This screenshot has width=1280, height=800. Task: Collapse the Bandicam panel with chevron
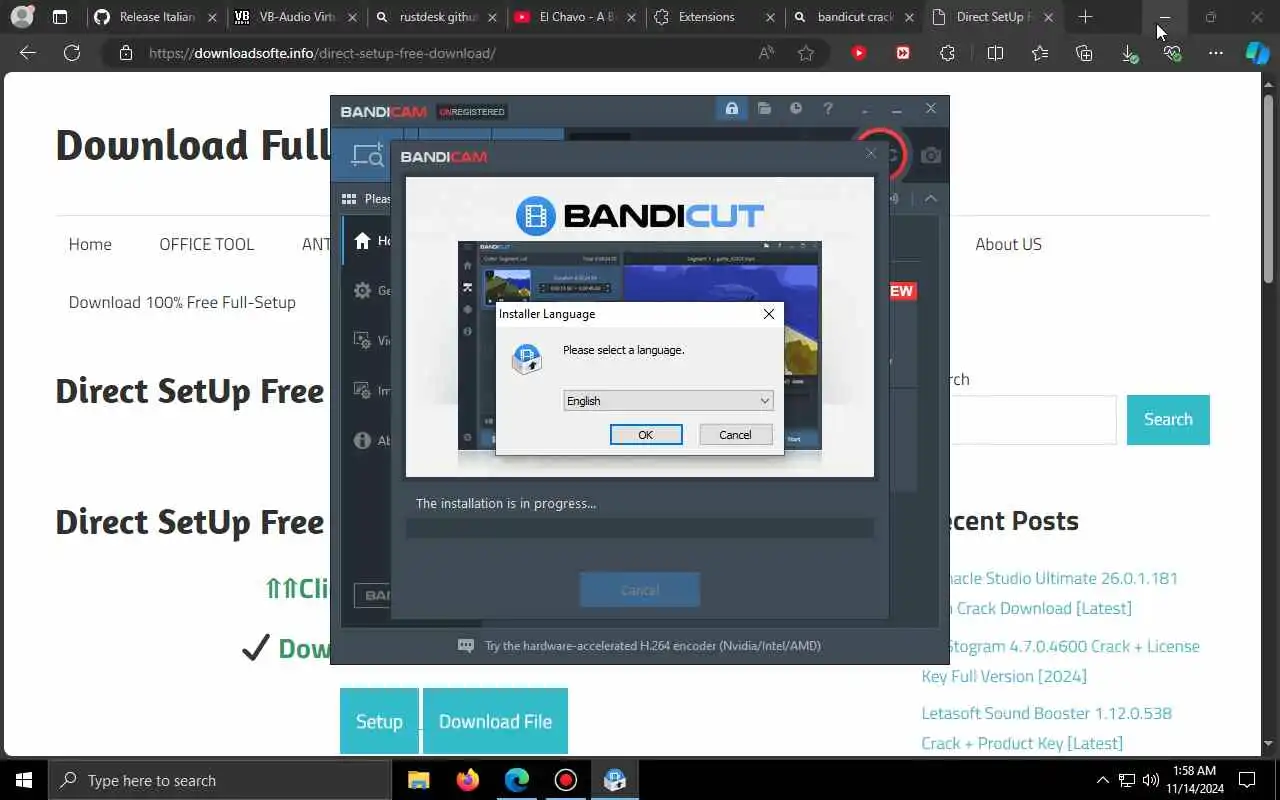point(931,199)
